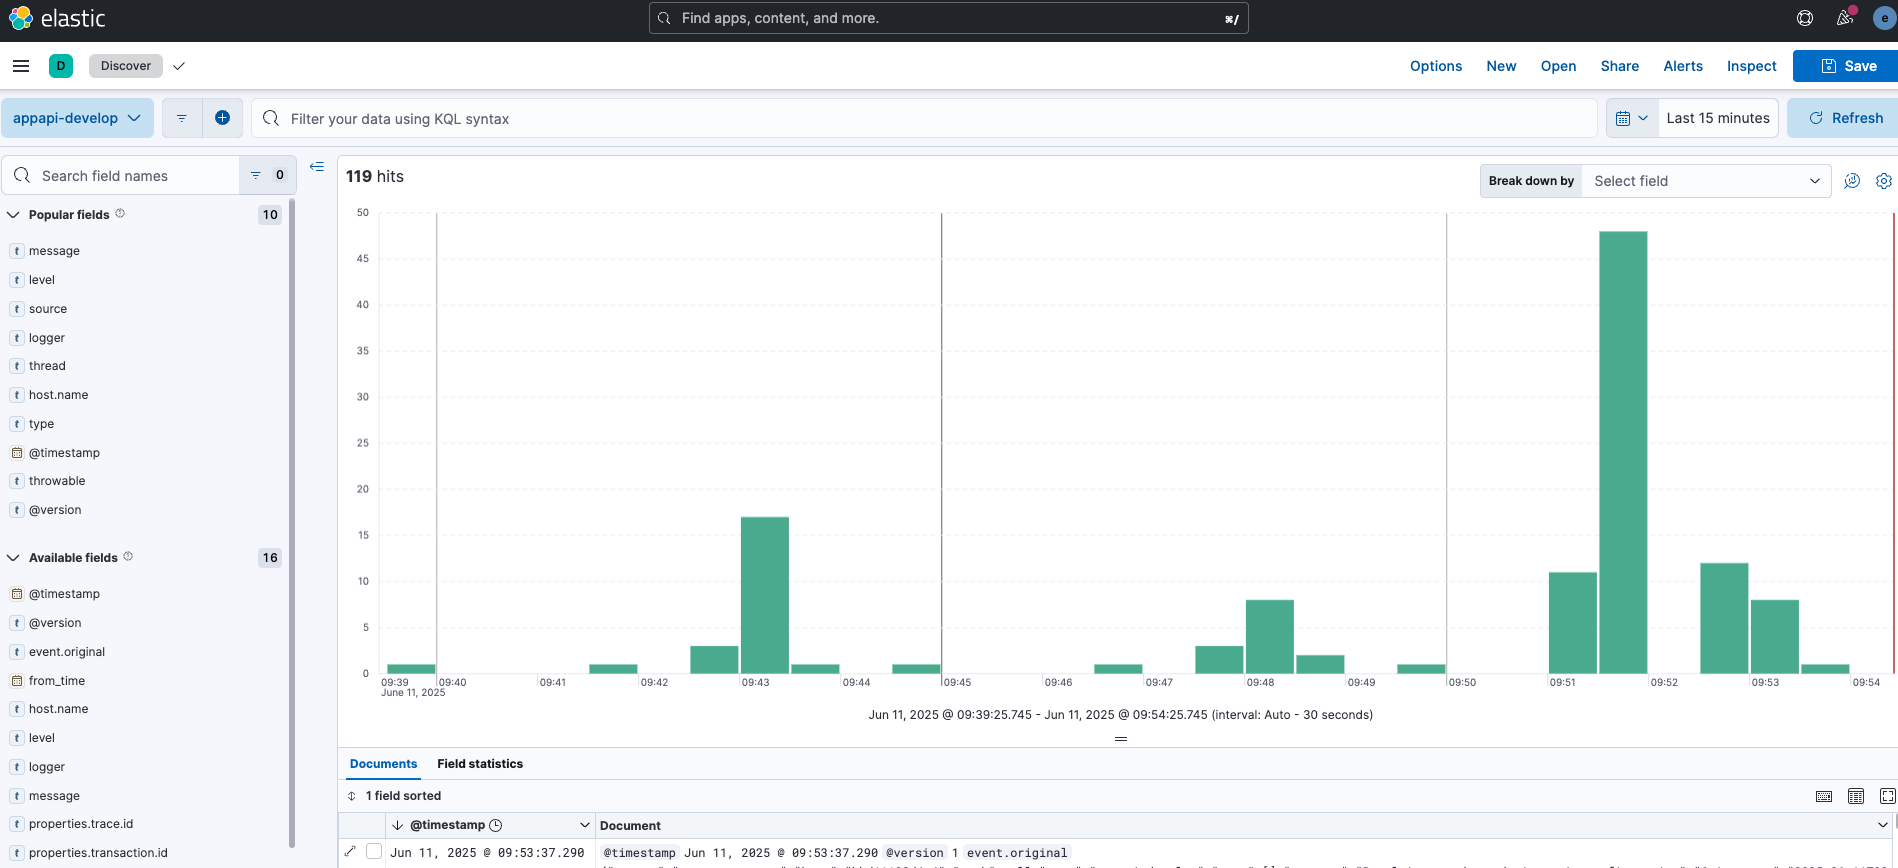The image size is (1898, 868).
Task: Open the calendar quick date menu
Action: [x=1632, y=118]
